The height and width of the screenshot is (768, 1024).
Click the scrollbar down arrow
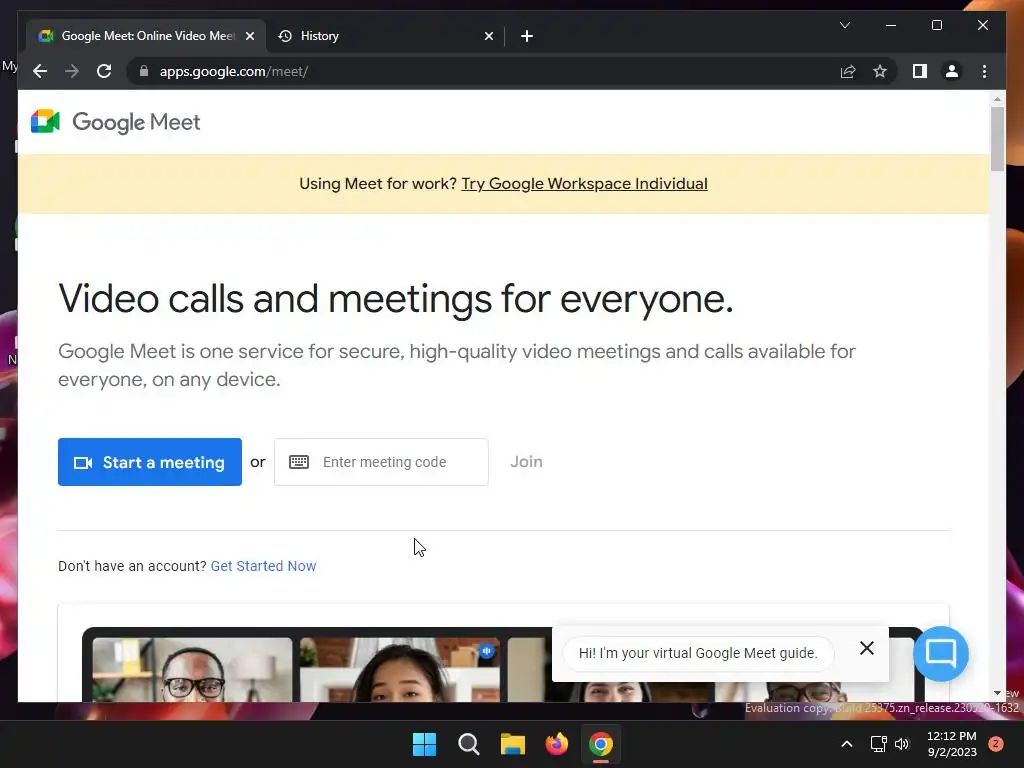coord(997,693)
